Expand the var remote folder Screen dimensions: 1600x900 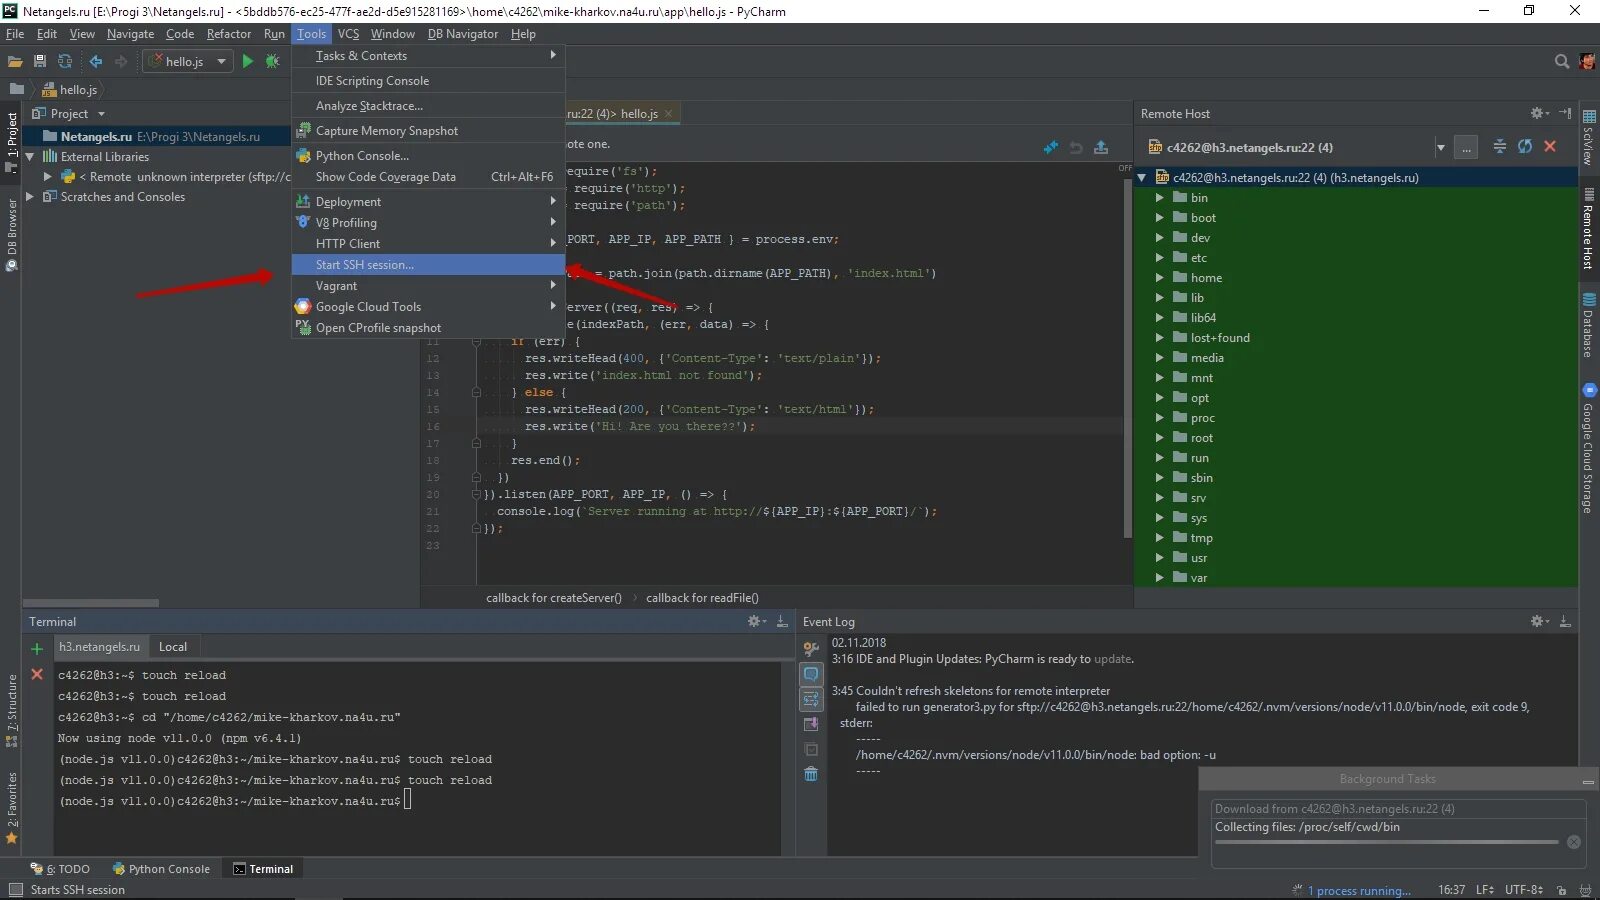(x=1160, y=578)
